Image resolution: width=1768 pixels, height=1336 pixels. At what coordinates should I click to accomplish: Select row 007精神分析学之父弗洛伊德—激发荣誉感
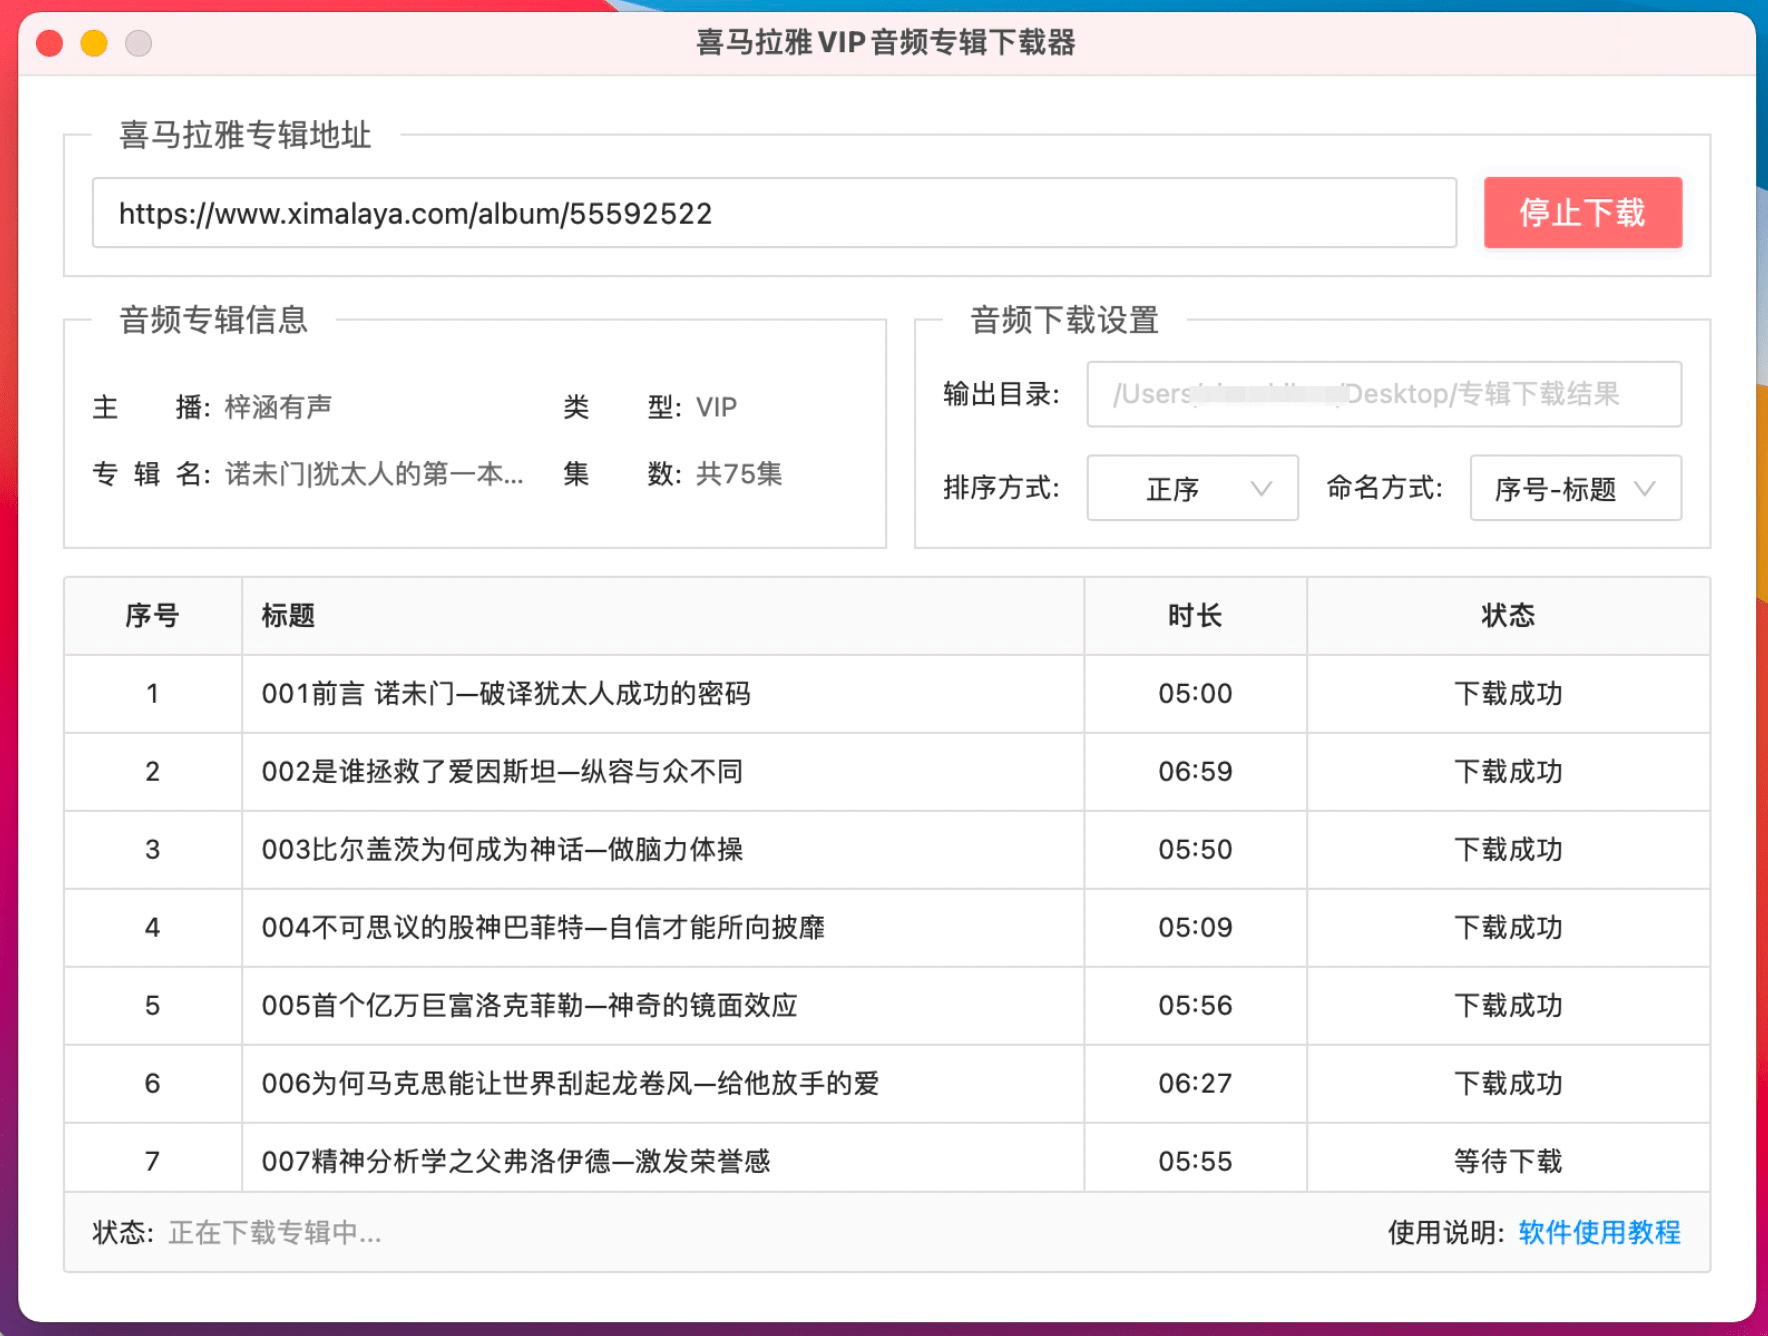[887, 1158]
